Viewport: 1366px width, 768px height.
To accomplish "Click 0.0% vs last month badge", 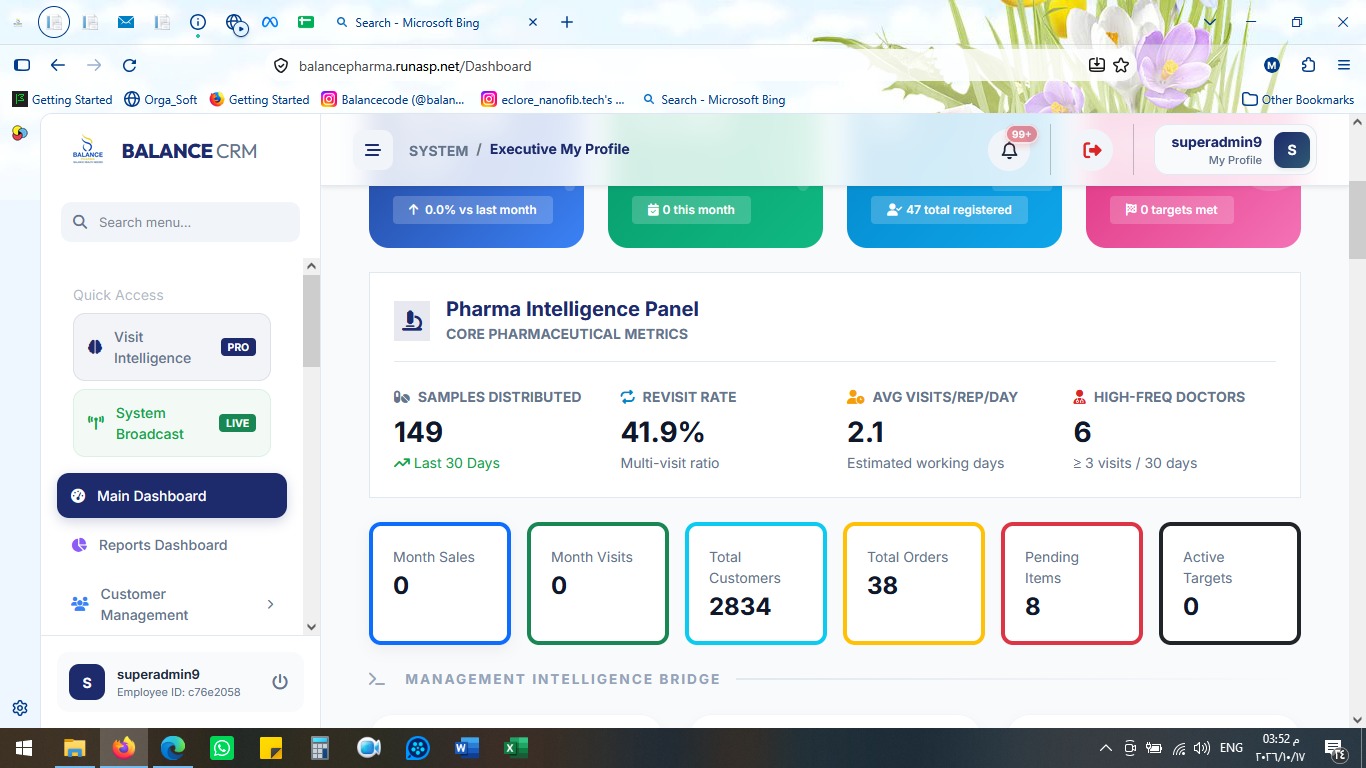I will (472, 210).
